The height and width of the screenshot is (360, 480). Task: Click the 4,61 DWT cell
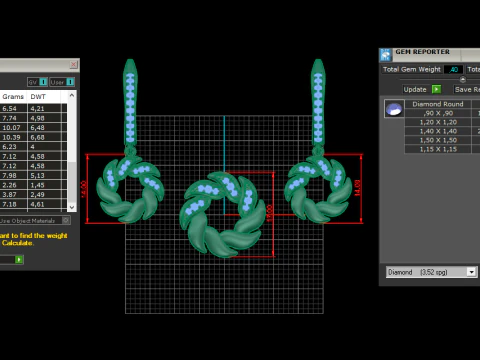(x=44, y=204)
